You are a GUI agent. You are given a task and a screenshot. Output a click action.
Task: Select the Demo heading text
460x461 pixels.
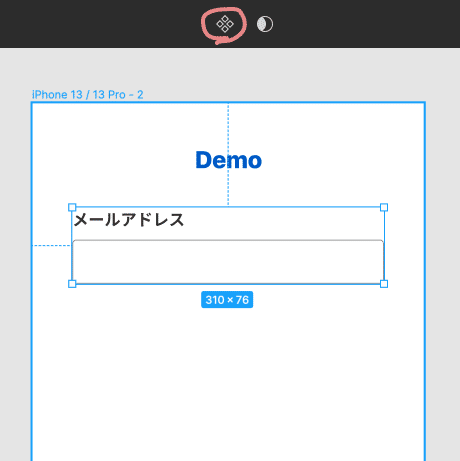(x=228, y=160)
